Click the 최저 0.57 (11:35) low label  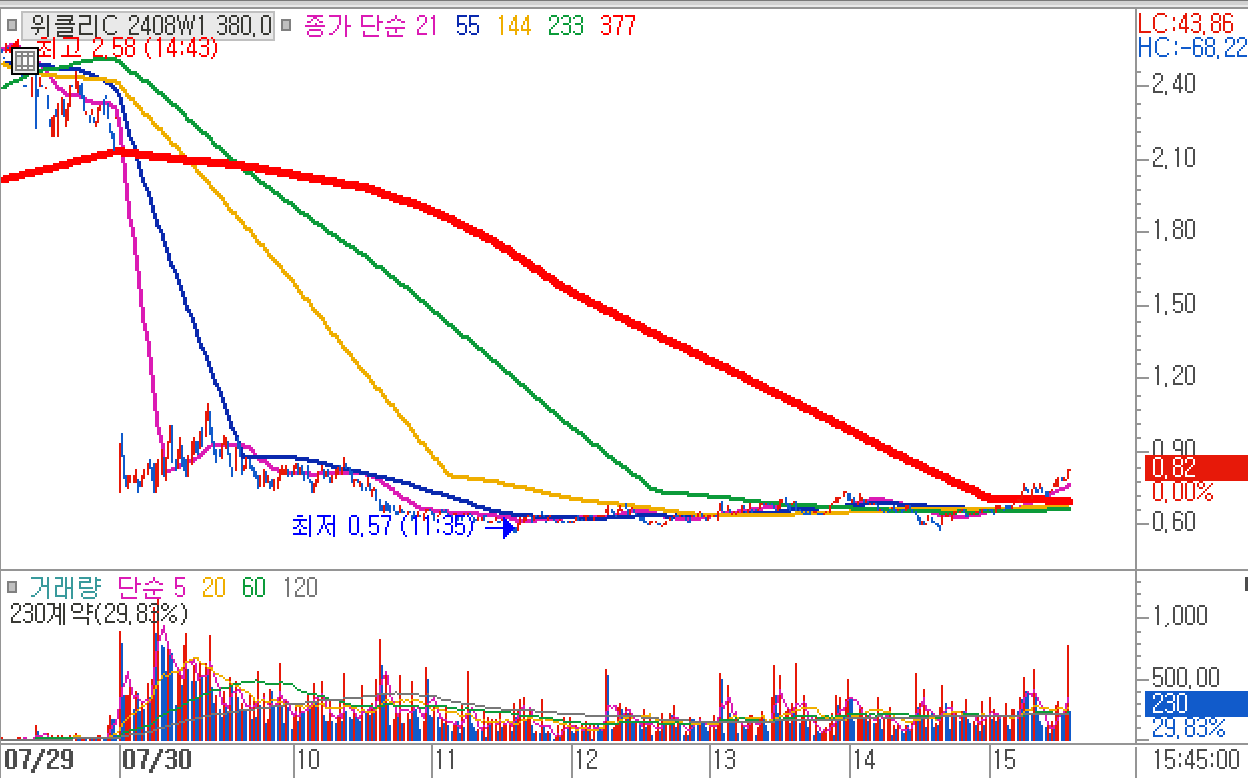(382, 525)
